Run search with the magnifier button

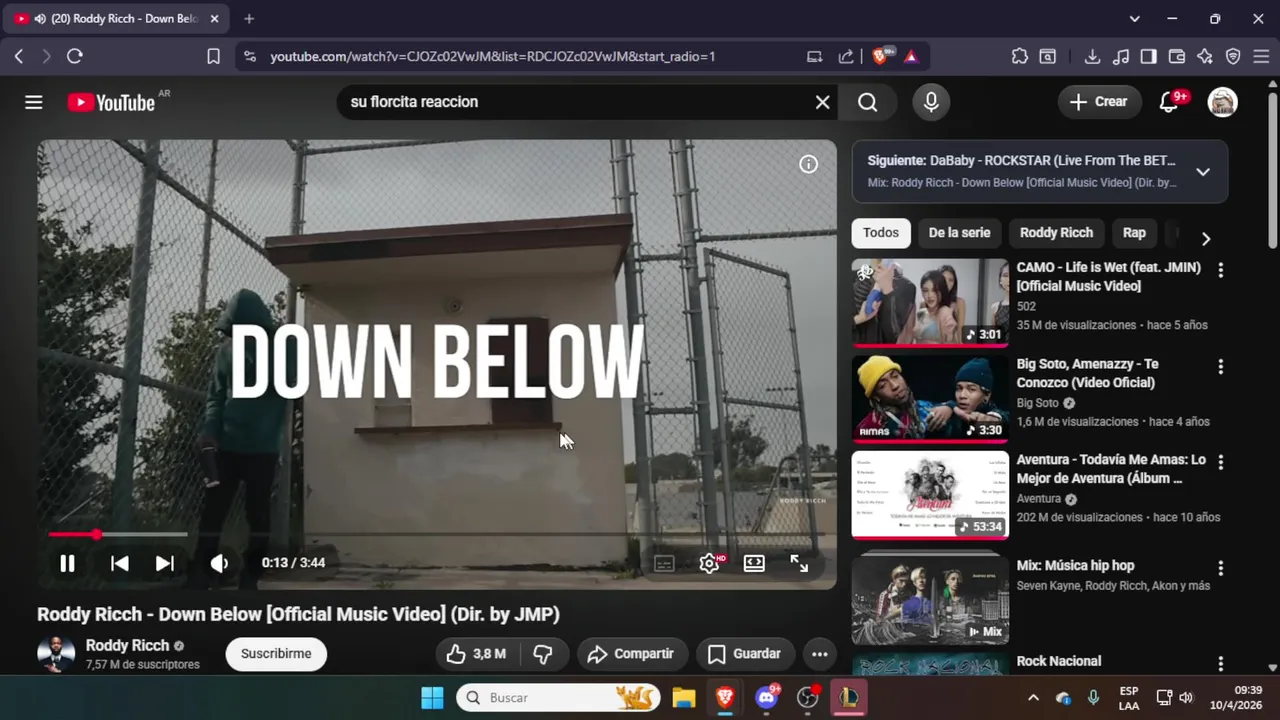coord(867,102)
